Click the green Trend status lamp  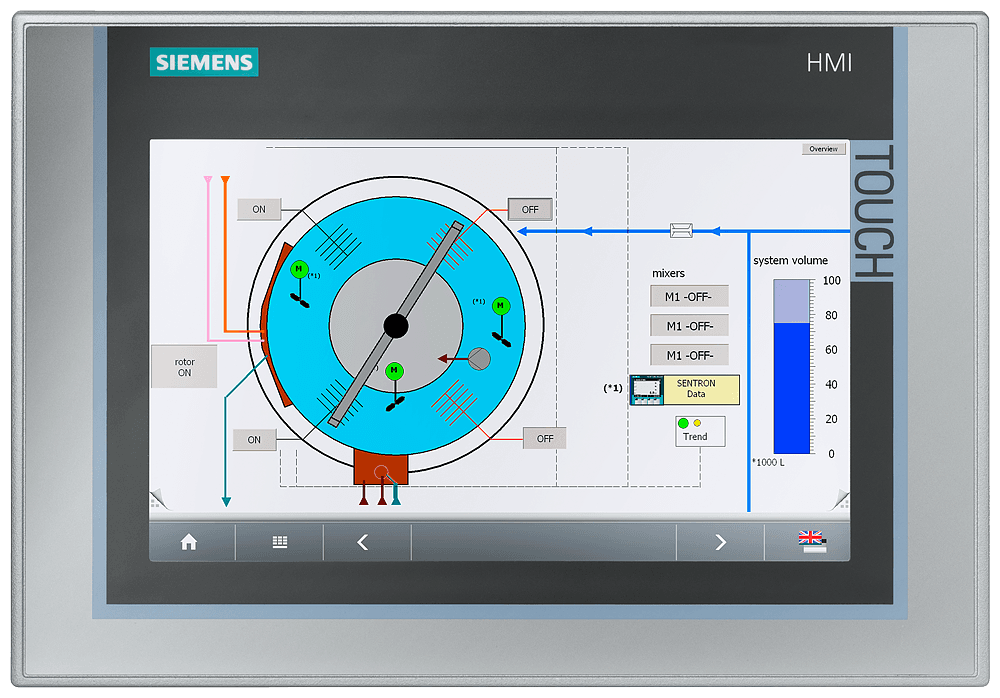[681, 424]
